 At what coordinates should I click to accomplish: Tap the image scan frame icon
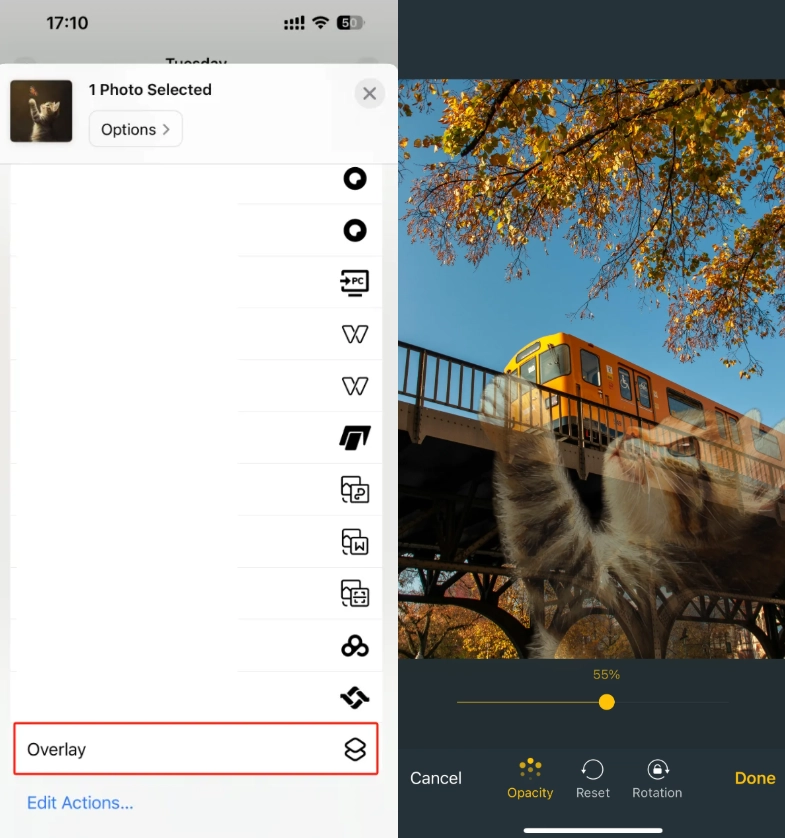355,593
